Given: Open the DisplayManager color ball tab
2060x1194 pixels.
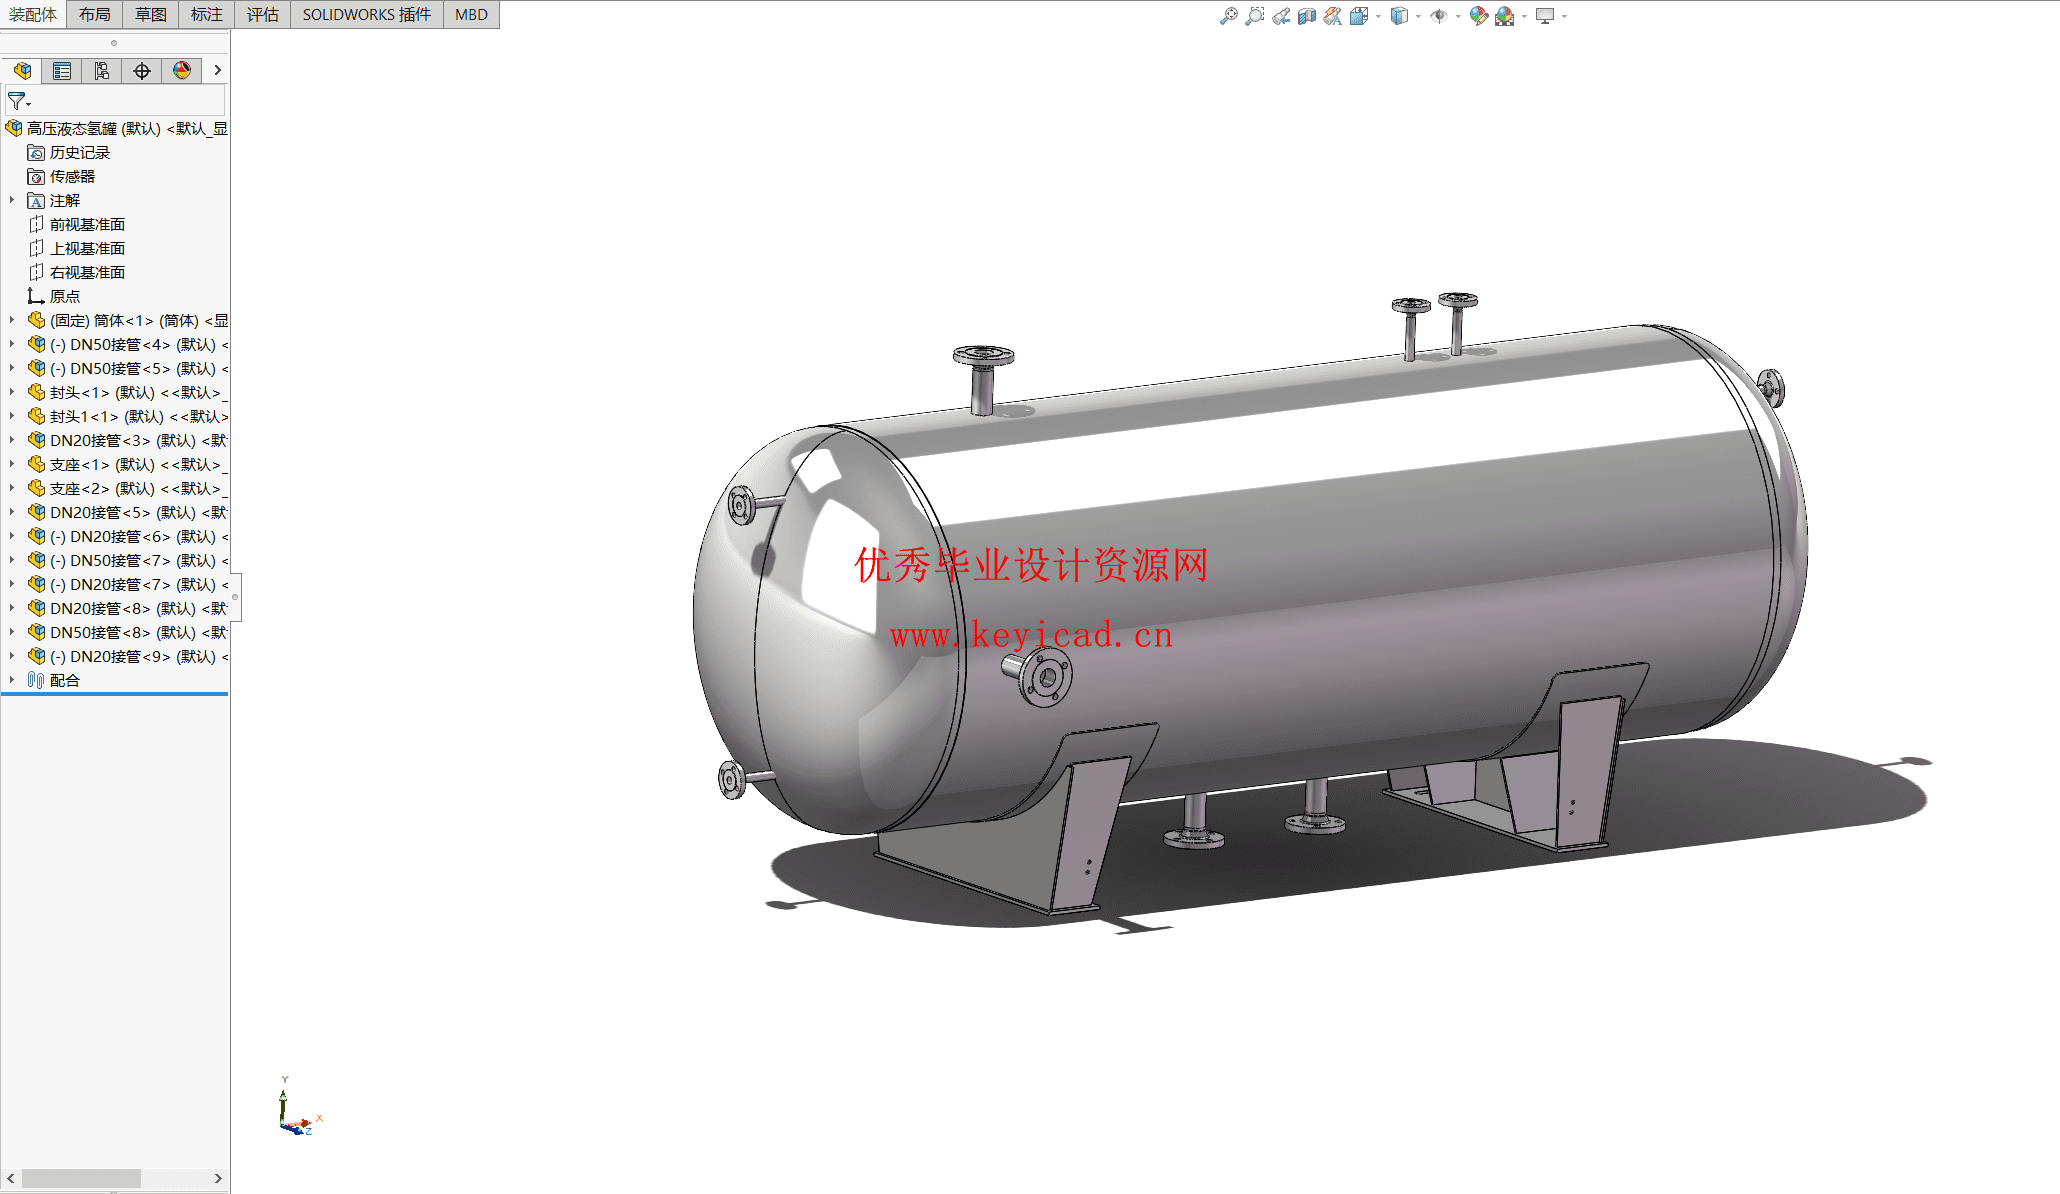Looking at the screenshot, I should [x=182, y=71].
